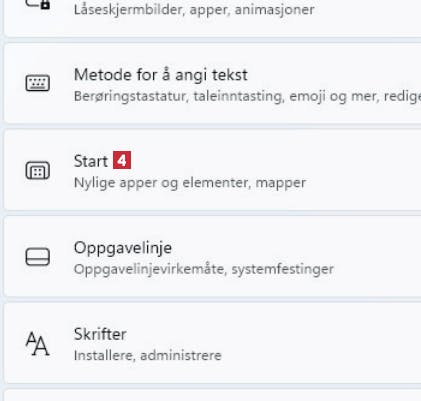Click the Oppgavelinje taskbar icon
Viewport: 421px width, 401px height.
point(38,257)
